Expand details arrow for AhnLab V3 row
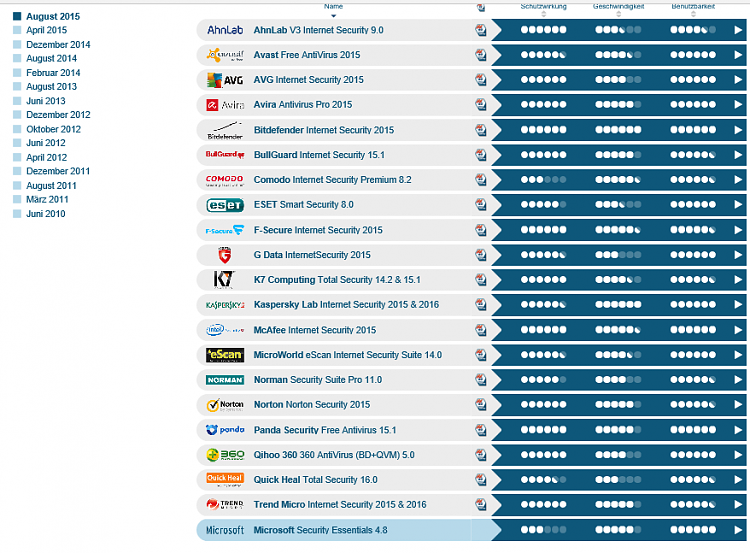 pos(738,30)
